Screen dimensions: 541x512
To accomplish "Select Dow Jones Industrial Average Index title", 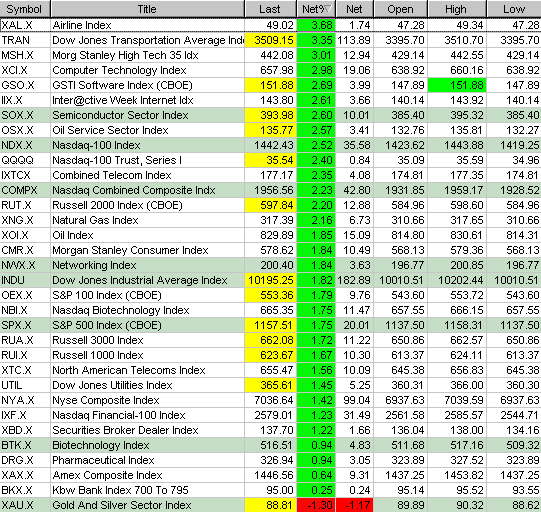I will coord(140,280).
